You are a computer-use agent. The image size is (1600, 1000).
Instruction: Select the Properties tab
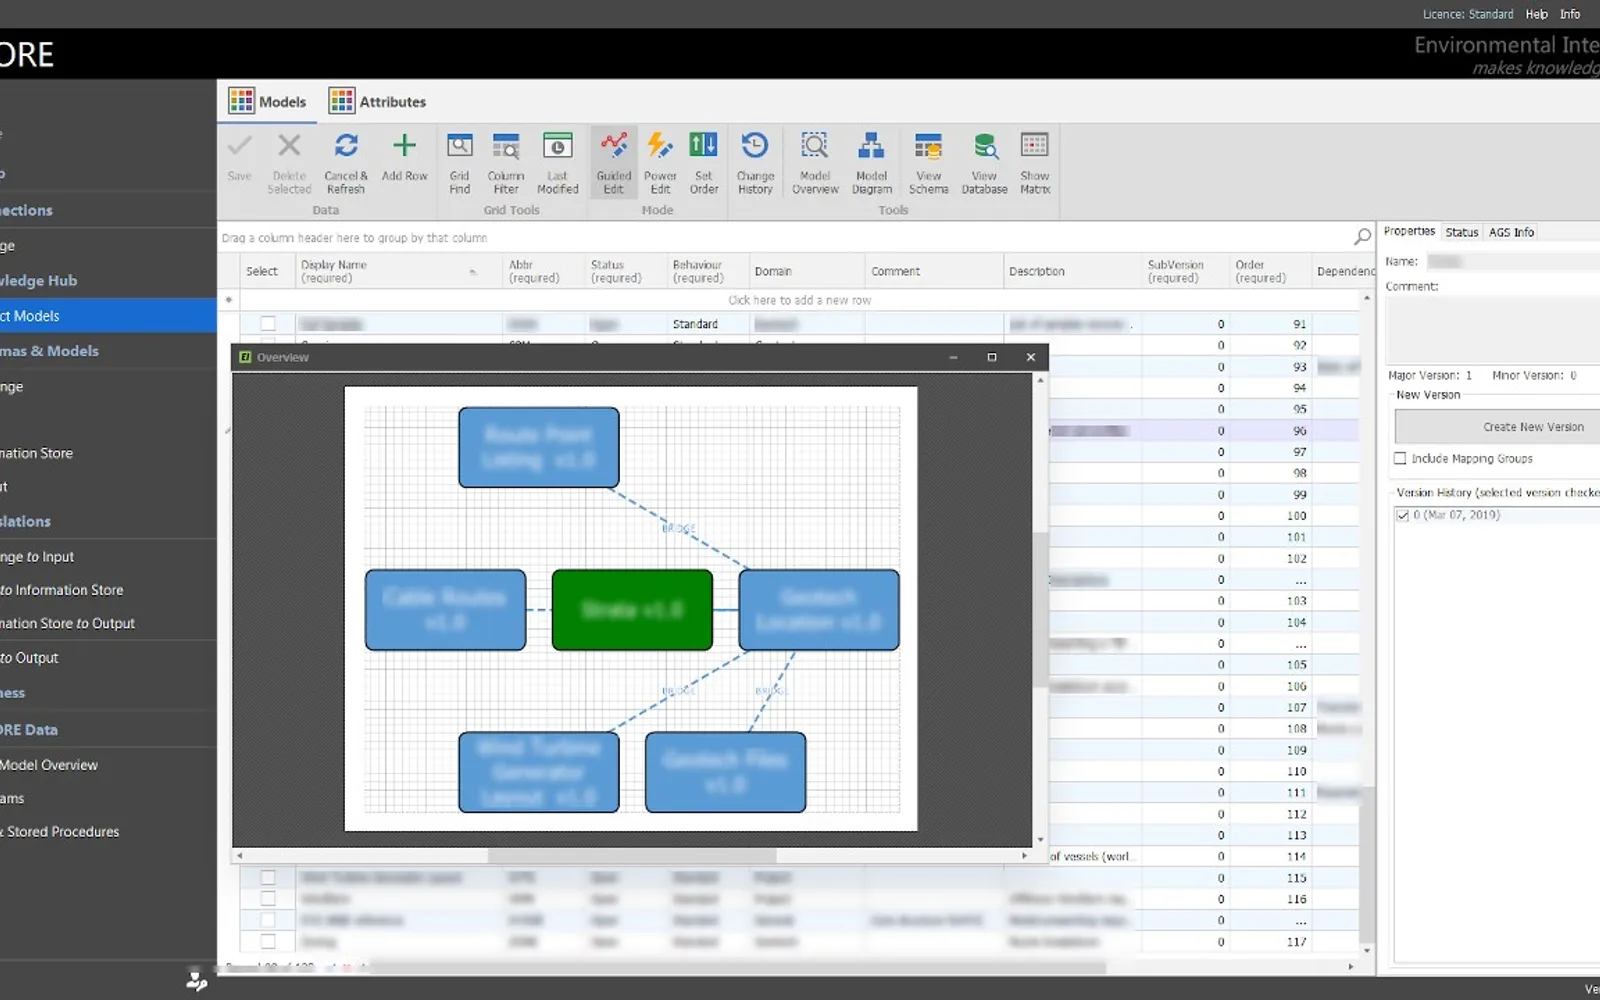[1409, 231]
